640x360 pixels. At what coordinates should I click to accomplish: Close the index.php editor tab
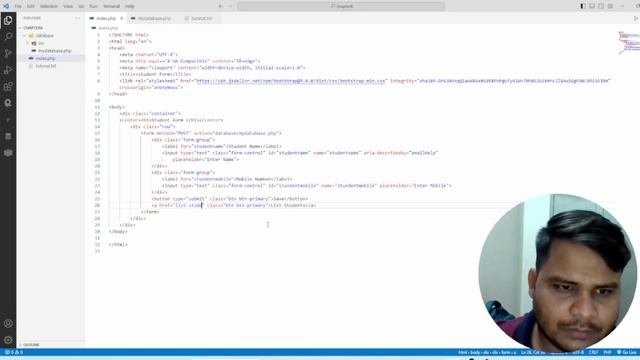(x=122, y=18)
